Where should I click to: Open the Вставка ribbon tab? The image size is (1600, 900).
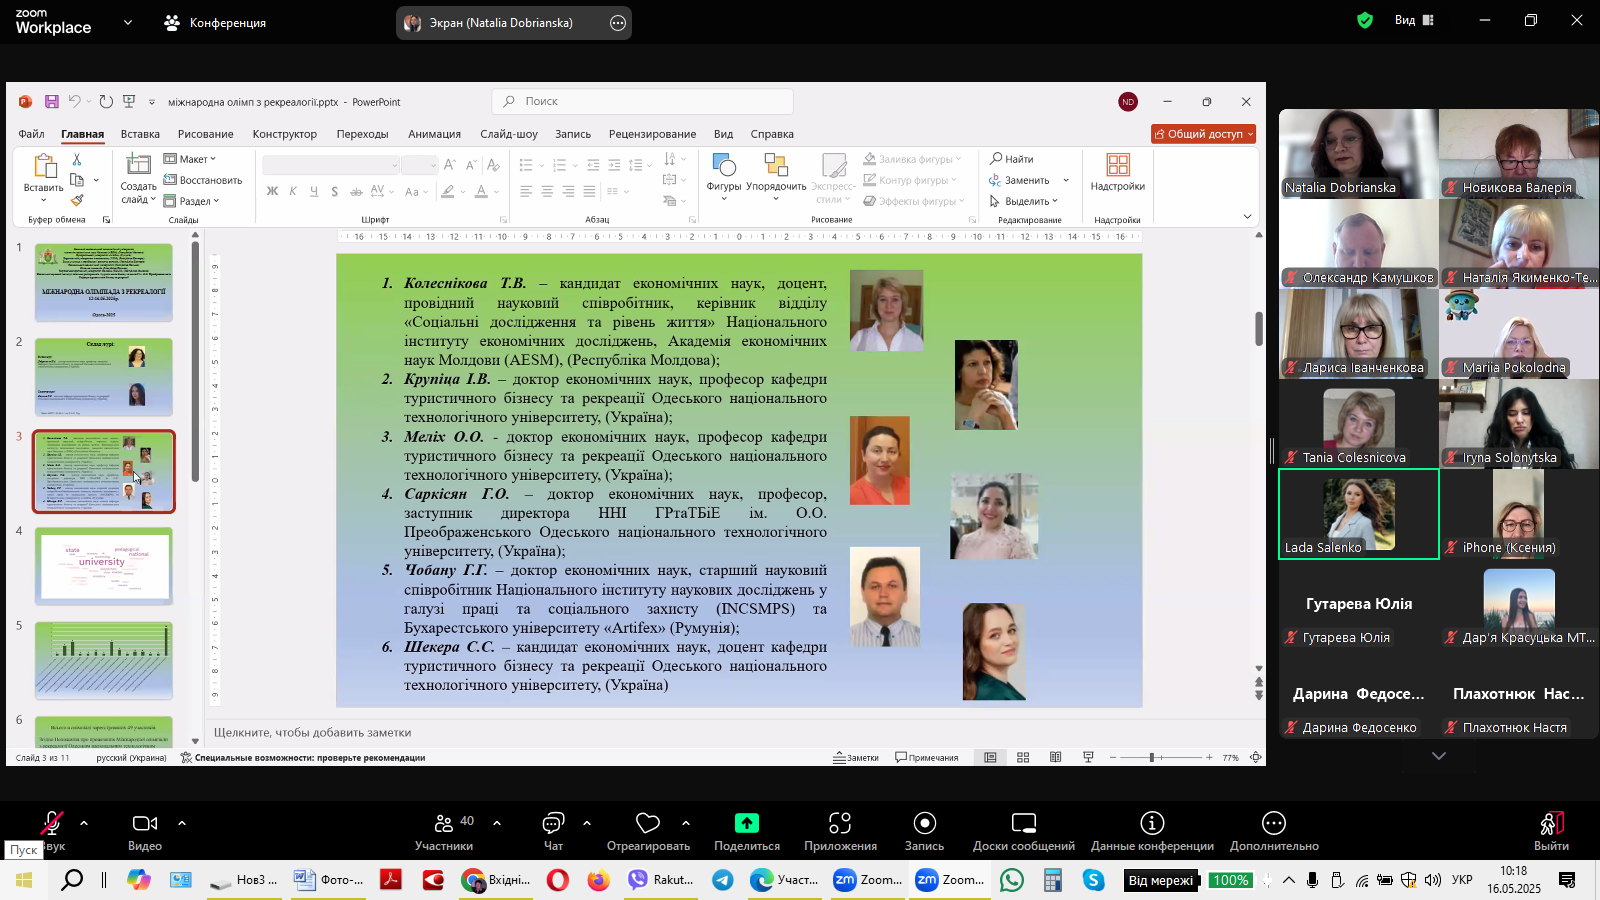[x=140, y=134]
